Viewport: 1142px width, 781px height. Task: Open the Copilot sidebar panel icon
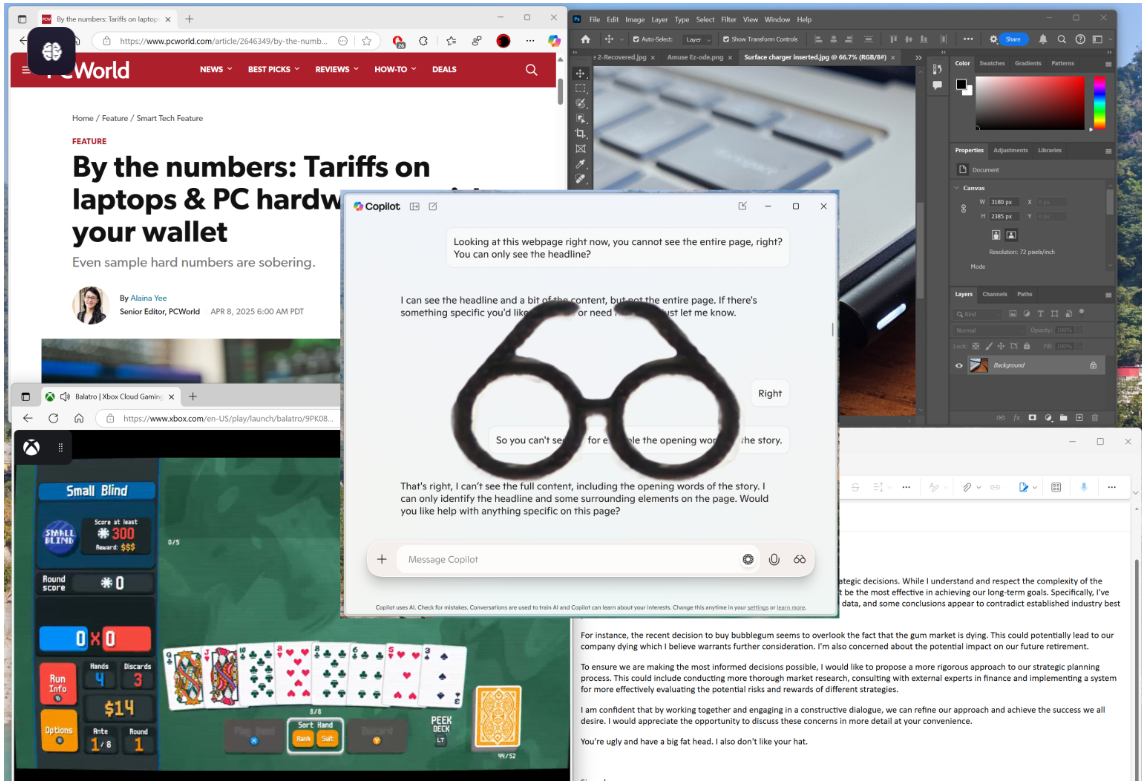[x=414, y=206]
